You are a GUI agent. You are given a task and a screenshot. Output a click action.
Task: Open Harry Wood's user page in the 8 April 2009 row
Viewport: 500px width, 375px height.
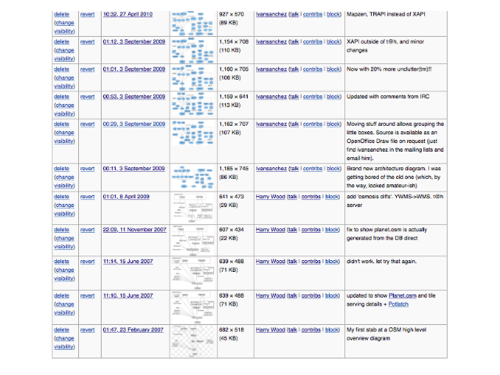point(270,197)
